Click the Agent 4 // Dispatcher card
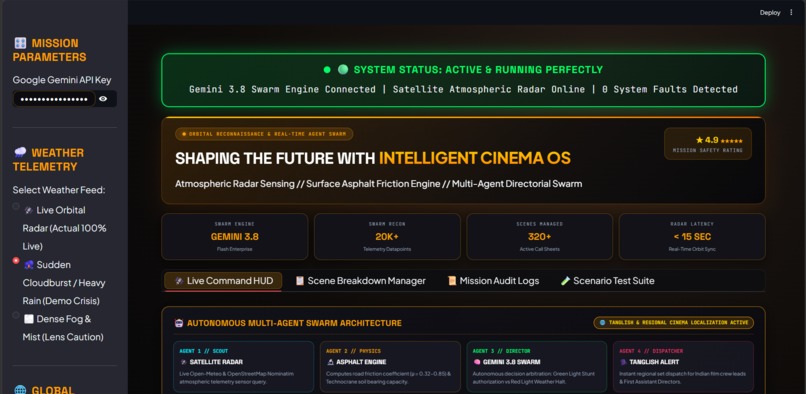The width and height of the screenshot is (806, 394). pos(683,367)
